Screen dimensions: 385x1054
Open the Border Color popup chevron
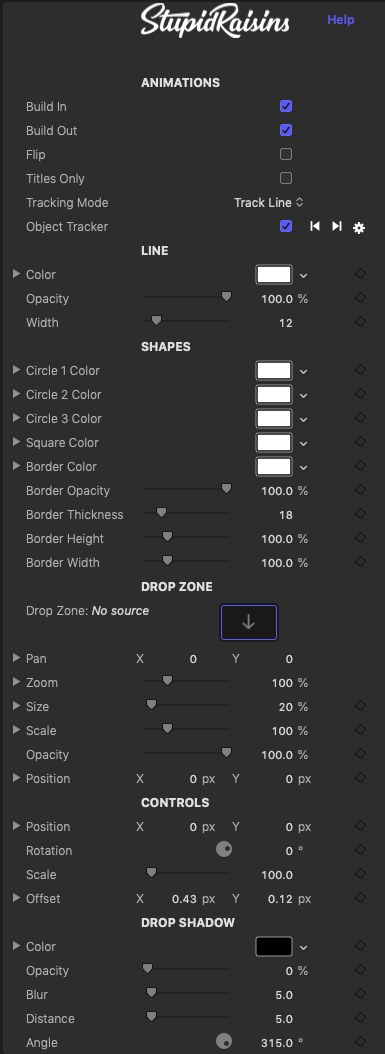click(304, 467)
